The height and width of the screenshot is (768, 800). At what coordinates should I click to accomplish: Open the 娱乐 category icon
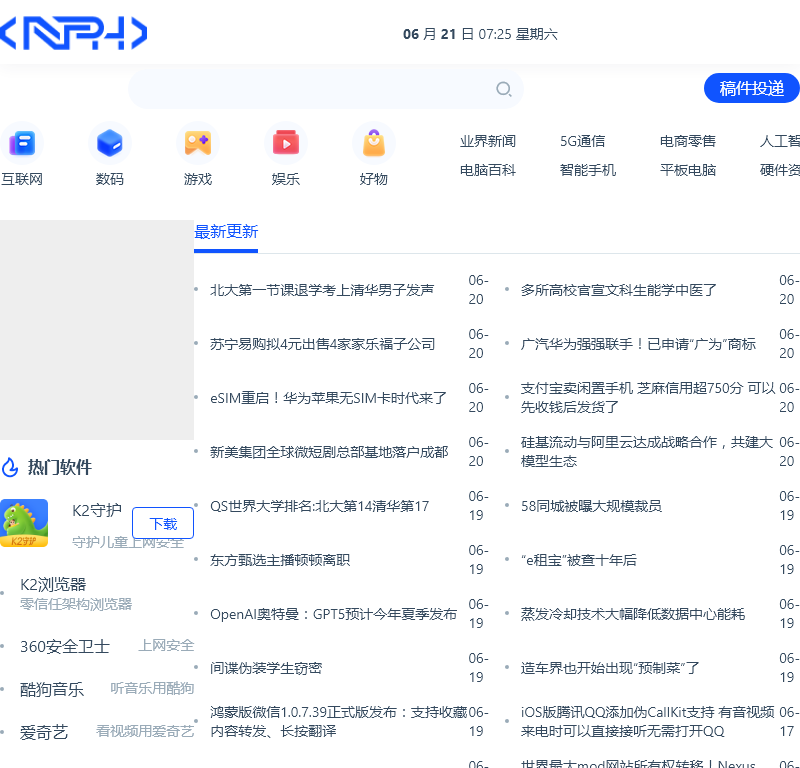[x=286, y=143]
